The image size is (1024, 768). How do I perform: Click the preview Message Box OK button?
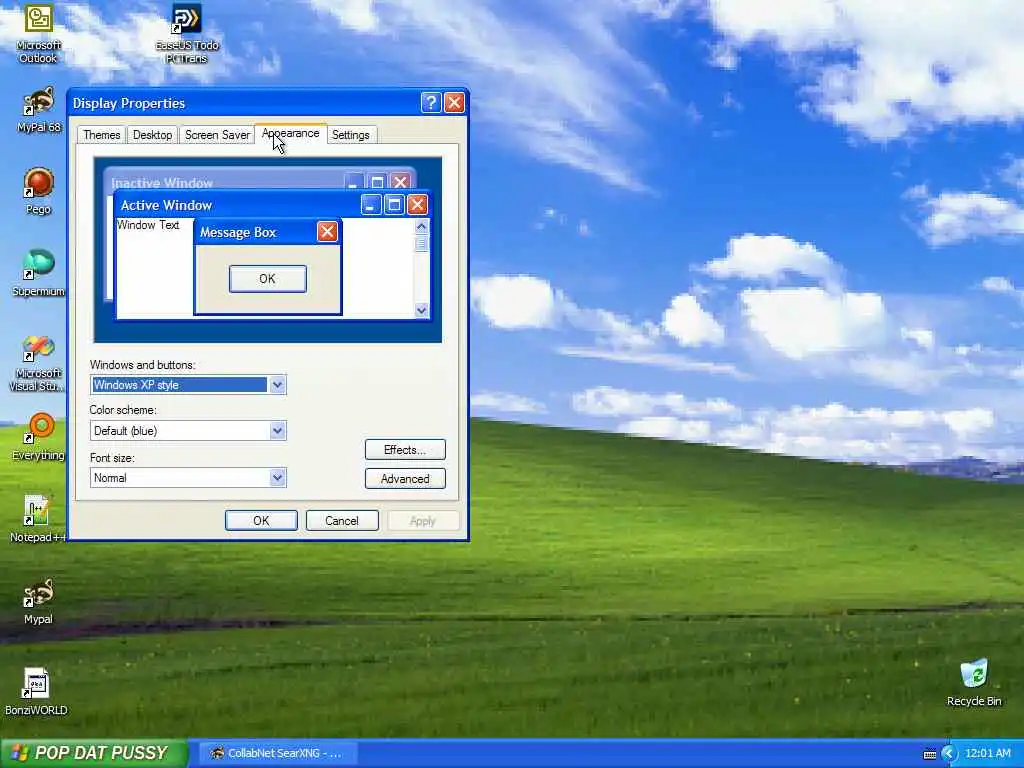coord(268,279)
